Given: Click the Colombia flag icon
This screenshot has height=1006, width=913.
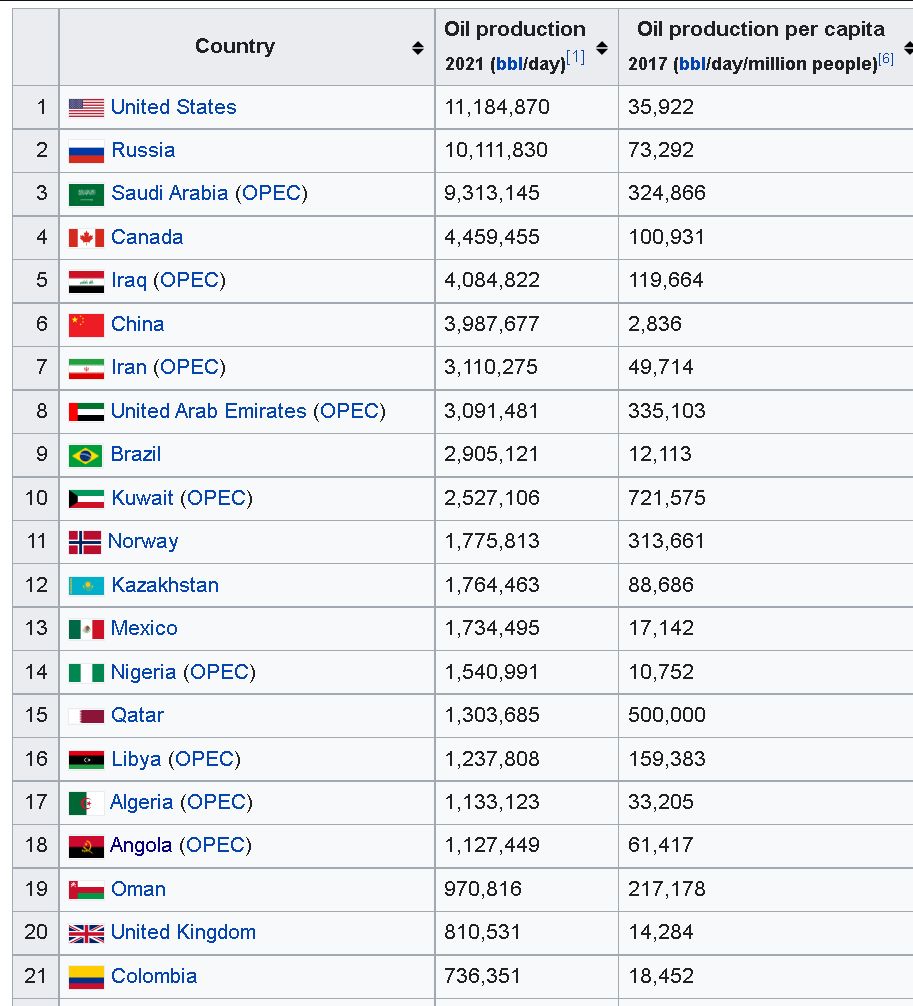Looking at the screenshot, I should point(86,977).
